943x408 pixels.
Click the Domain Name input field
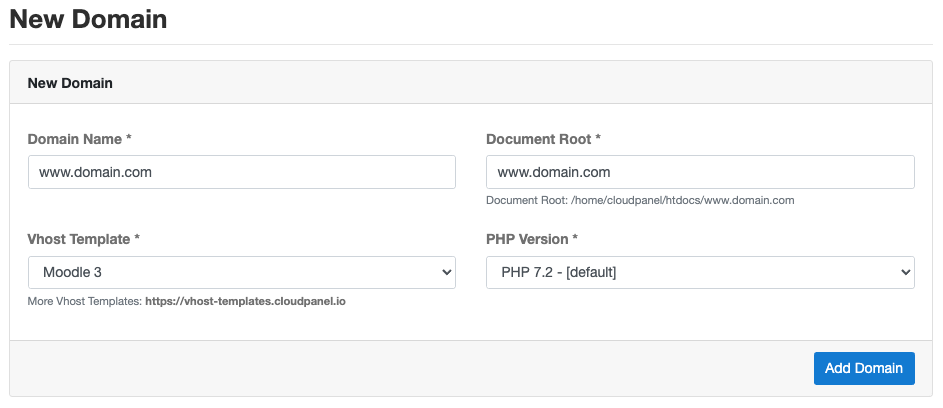(242, 172)
